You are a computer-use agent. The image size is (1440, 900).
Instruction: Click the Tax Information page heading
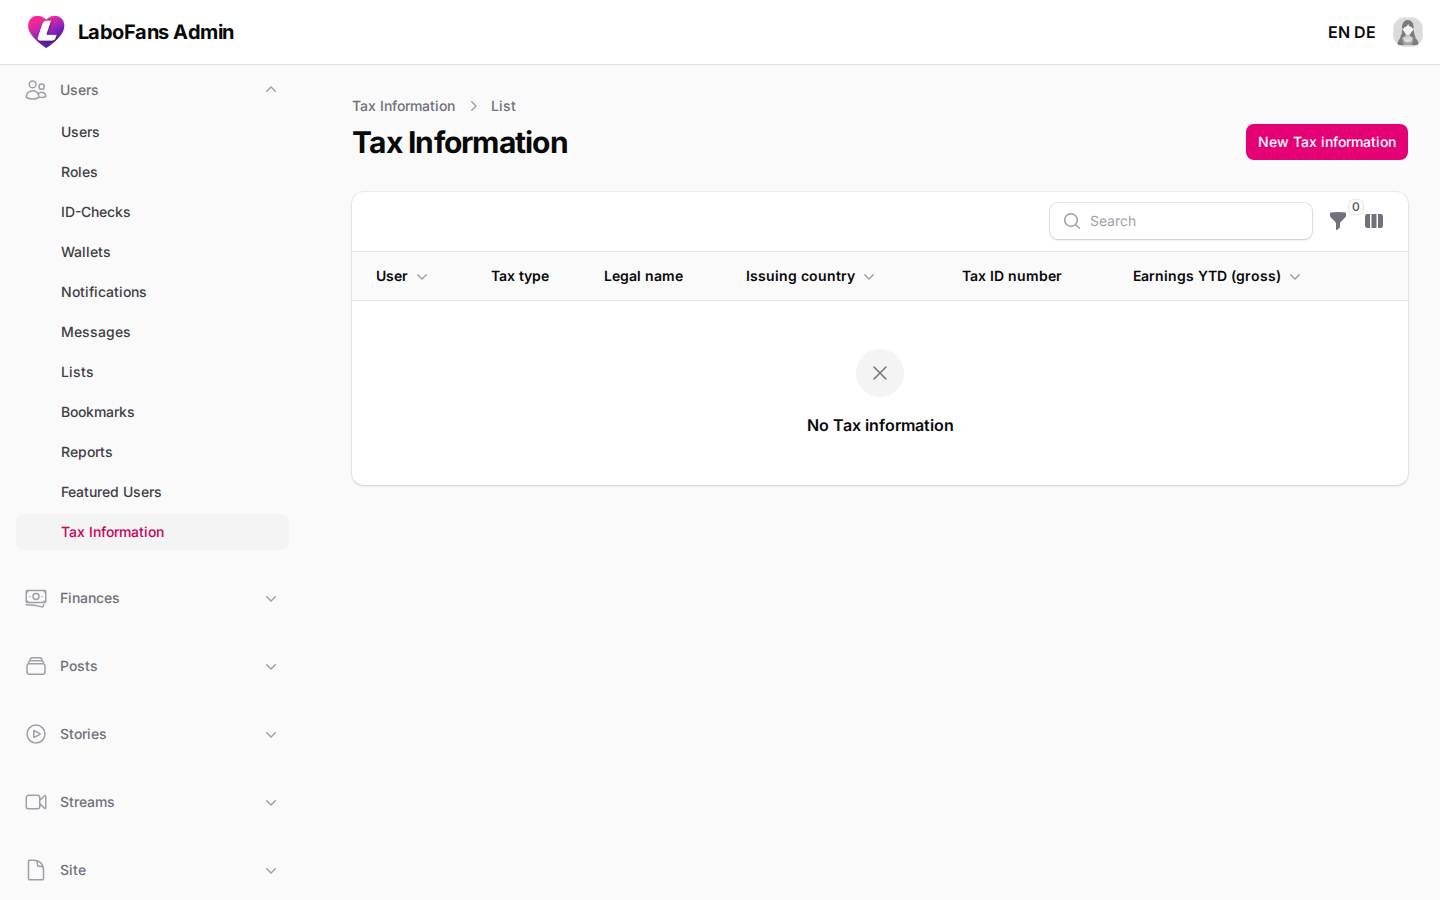(x=460, y=142)
